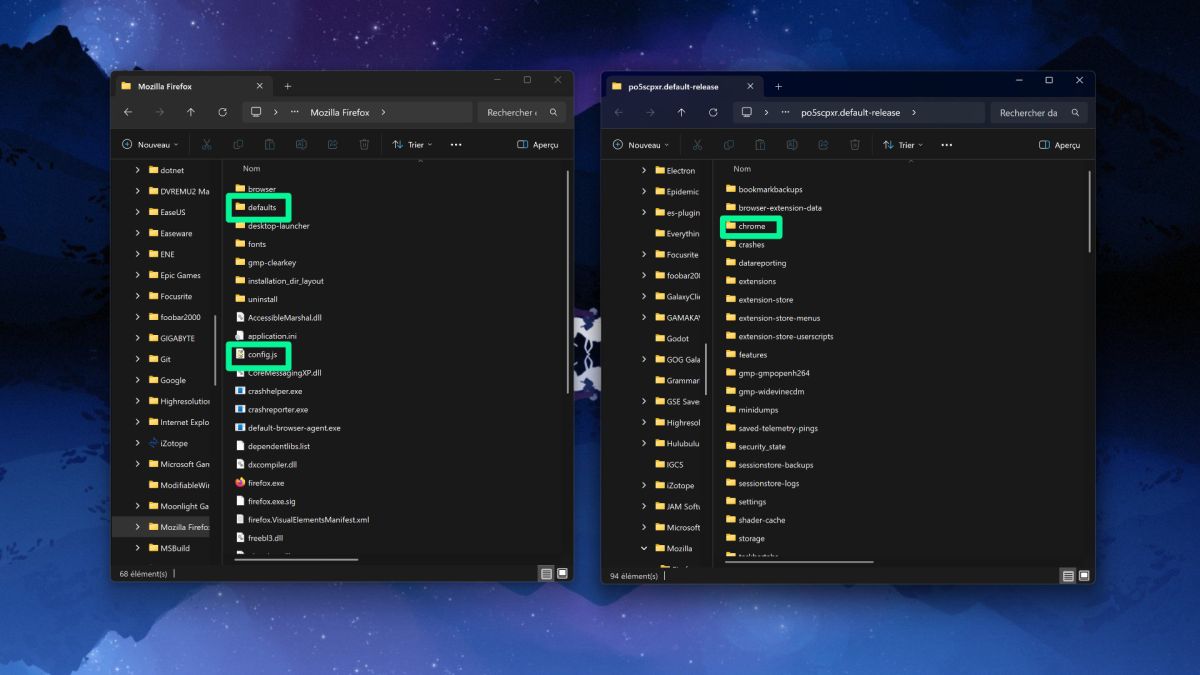The height and width of the screenshot is (675, 1200).
Task: Click Share icon in Mozilla Firefox window toolbar
Action: [x=333, y=145]
